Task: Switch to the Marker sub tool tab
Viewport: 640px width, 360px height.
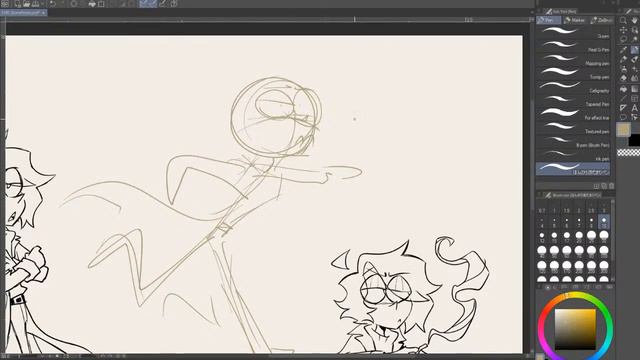Action: 575,20
